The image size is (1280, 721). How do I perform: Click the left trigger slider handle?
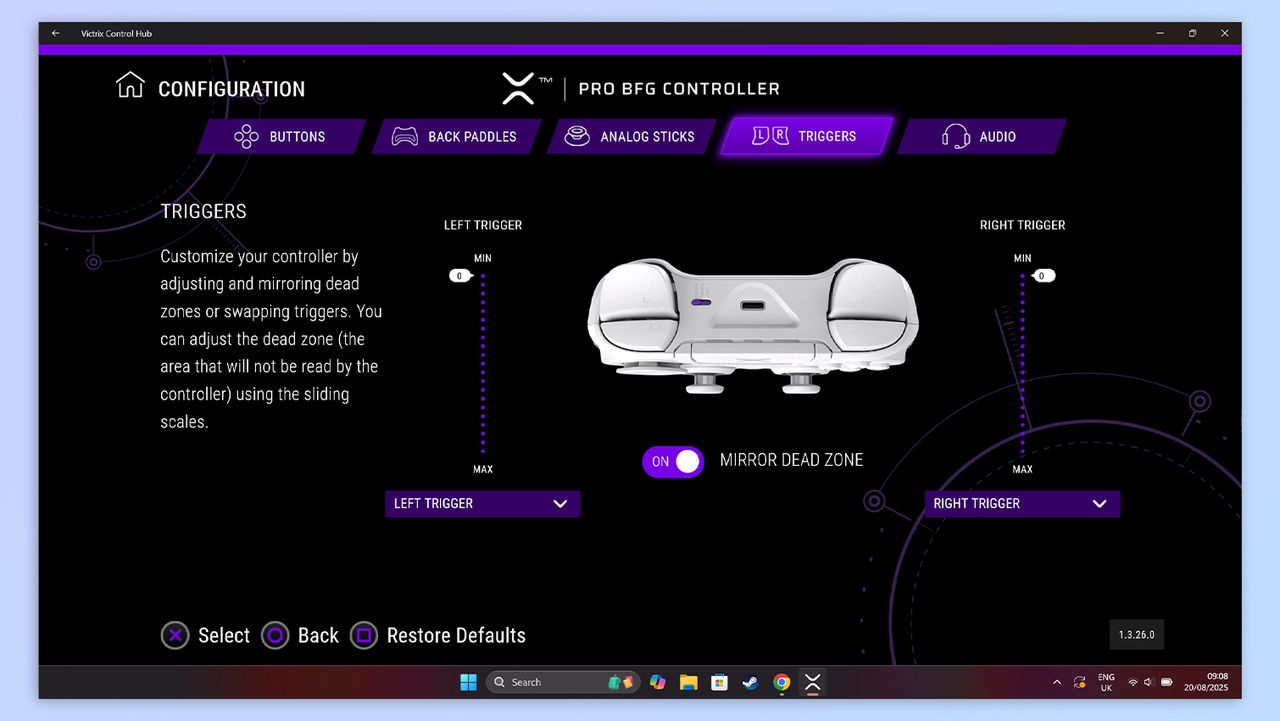click(460, 276)
